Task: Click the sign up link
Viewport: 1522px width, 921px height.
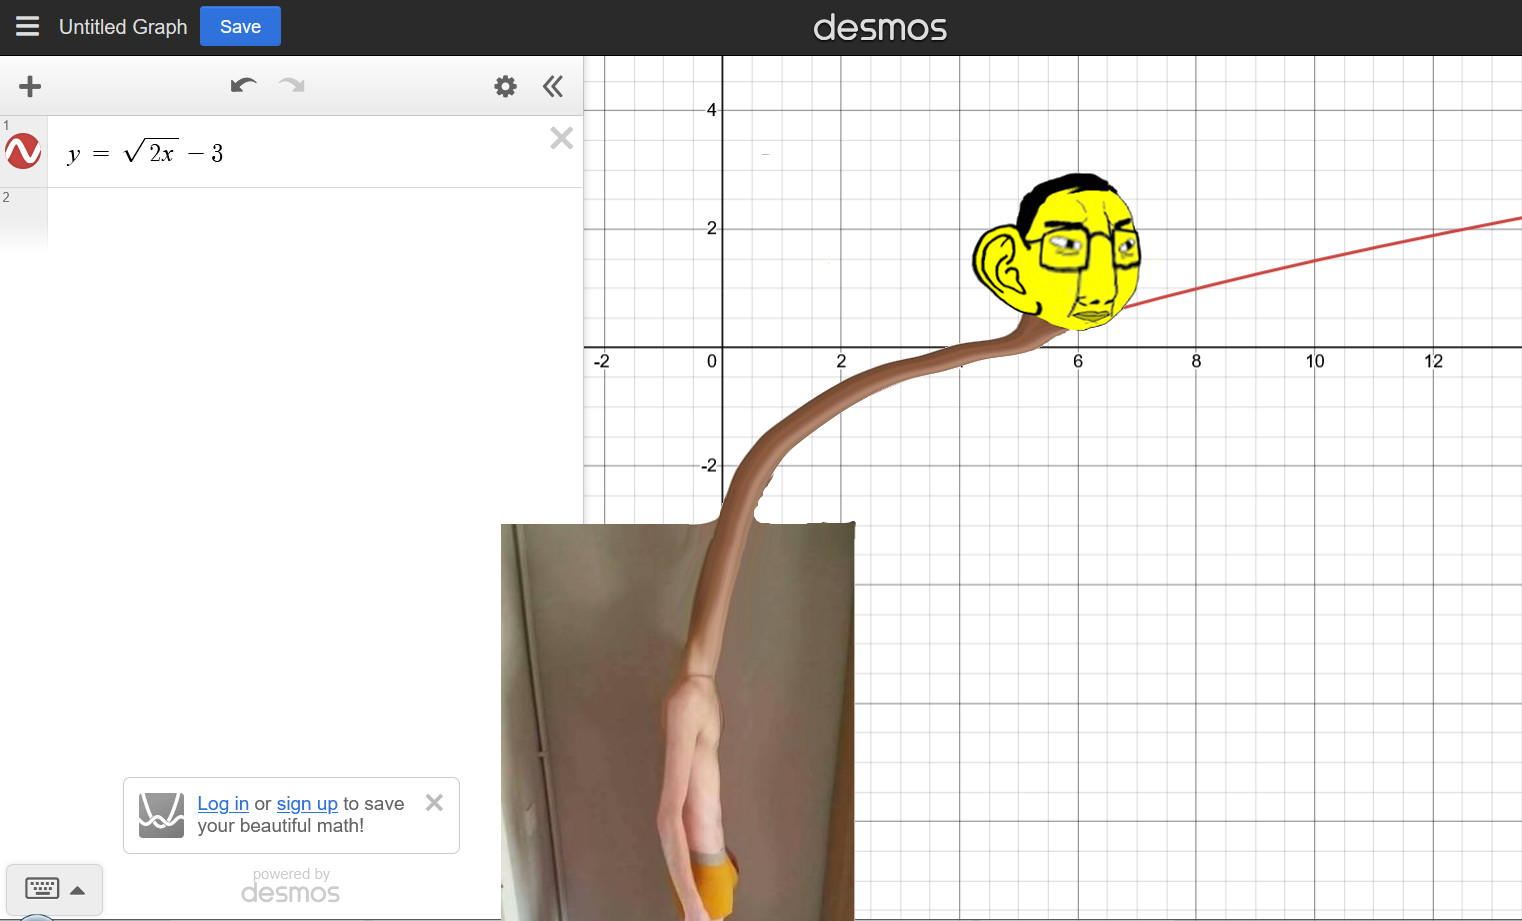Action: (307, 804)
